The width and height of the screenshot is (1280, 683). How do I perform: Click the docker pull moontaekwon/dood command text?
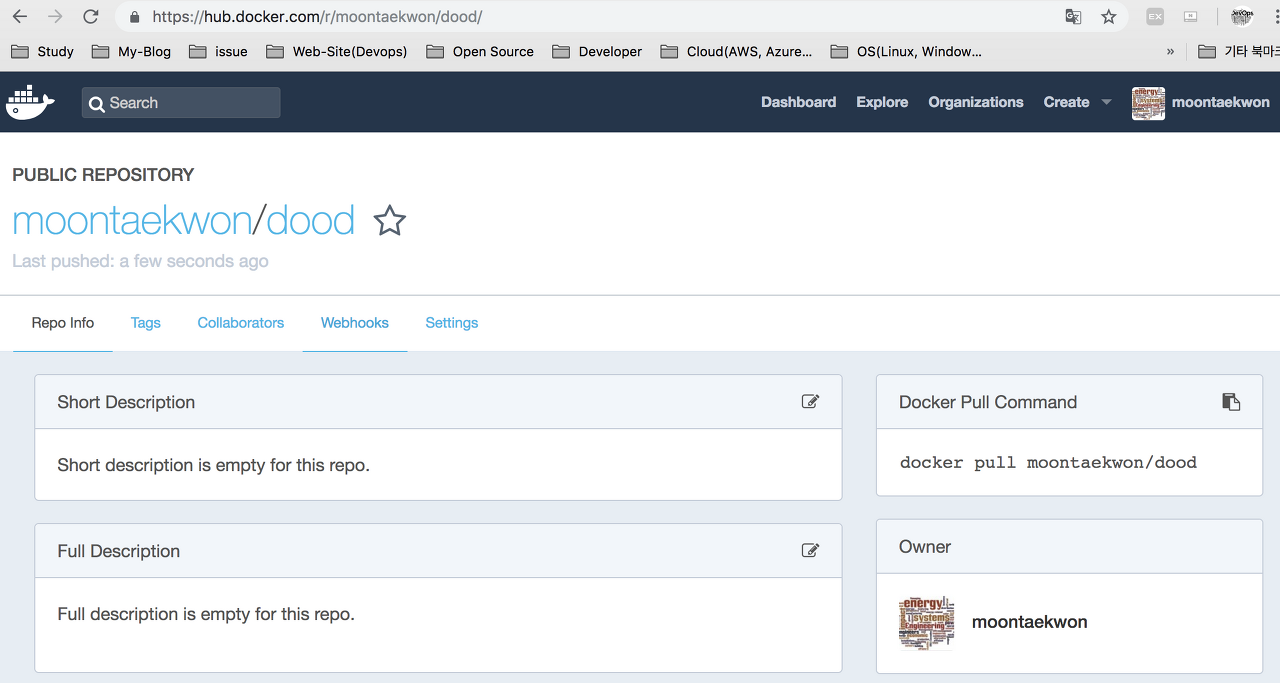(1048, 463)
